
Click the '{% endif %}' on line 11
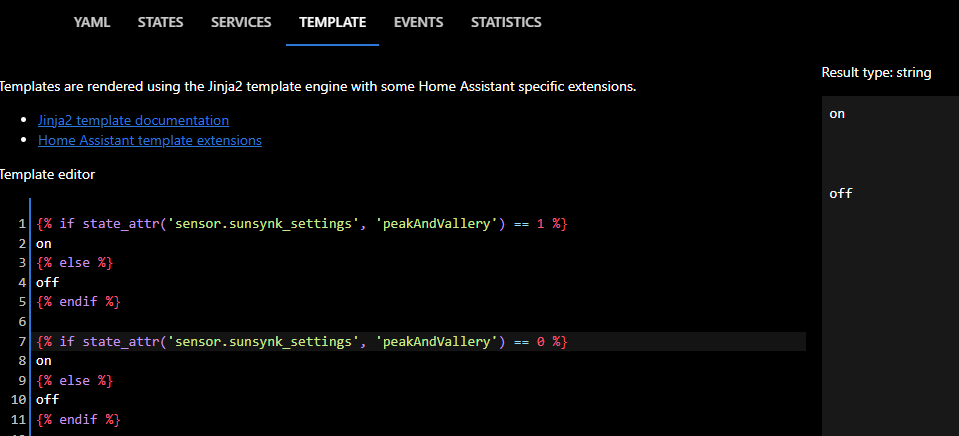click(x=78, y=419)
